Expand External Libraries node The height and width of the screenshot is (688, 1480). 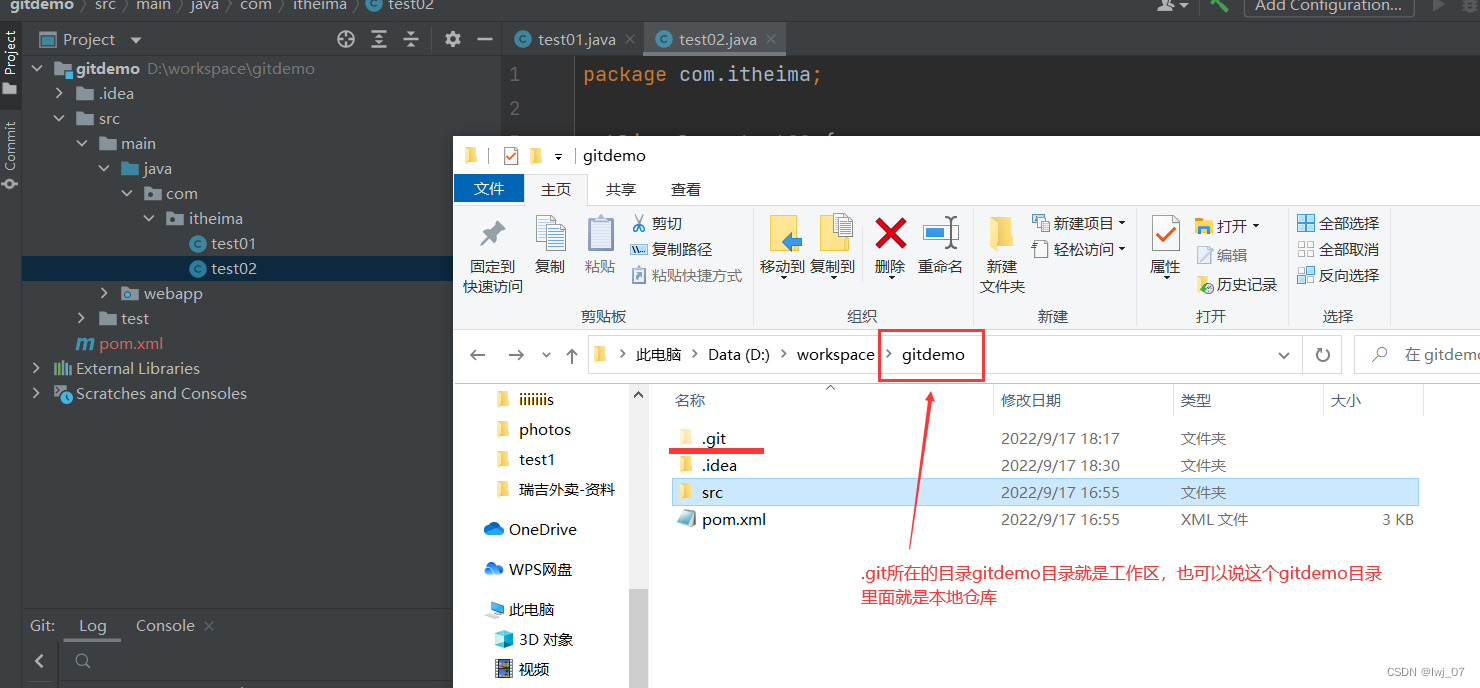(x=37, y=369)
